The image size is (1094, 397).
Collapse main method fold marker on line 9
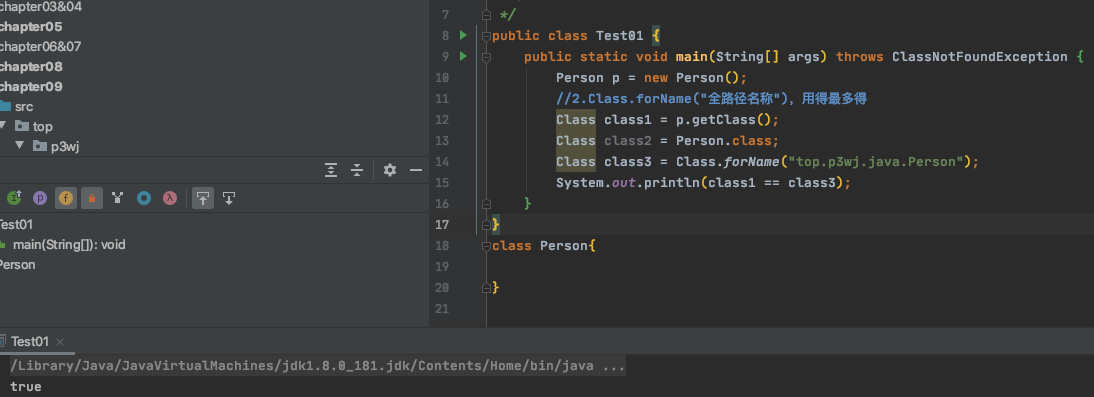coord(486,57)
